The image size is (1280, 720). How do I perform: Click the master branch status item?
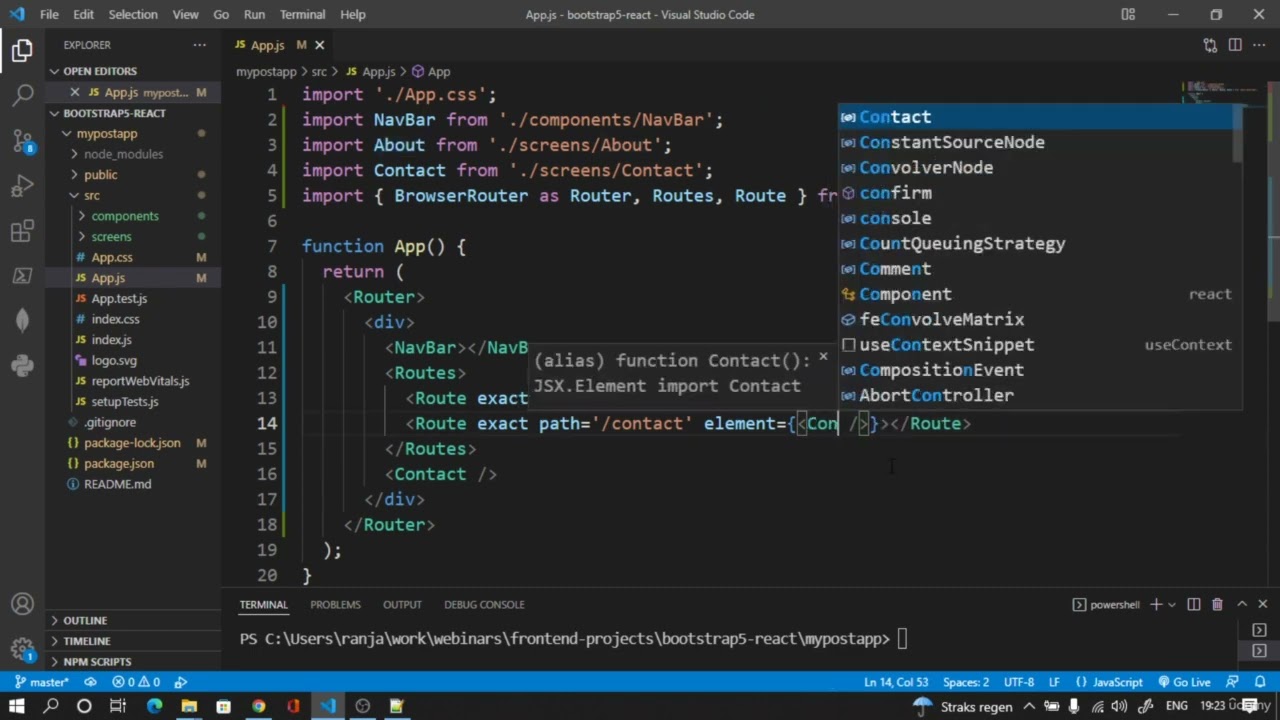[41, 682]
